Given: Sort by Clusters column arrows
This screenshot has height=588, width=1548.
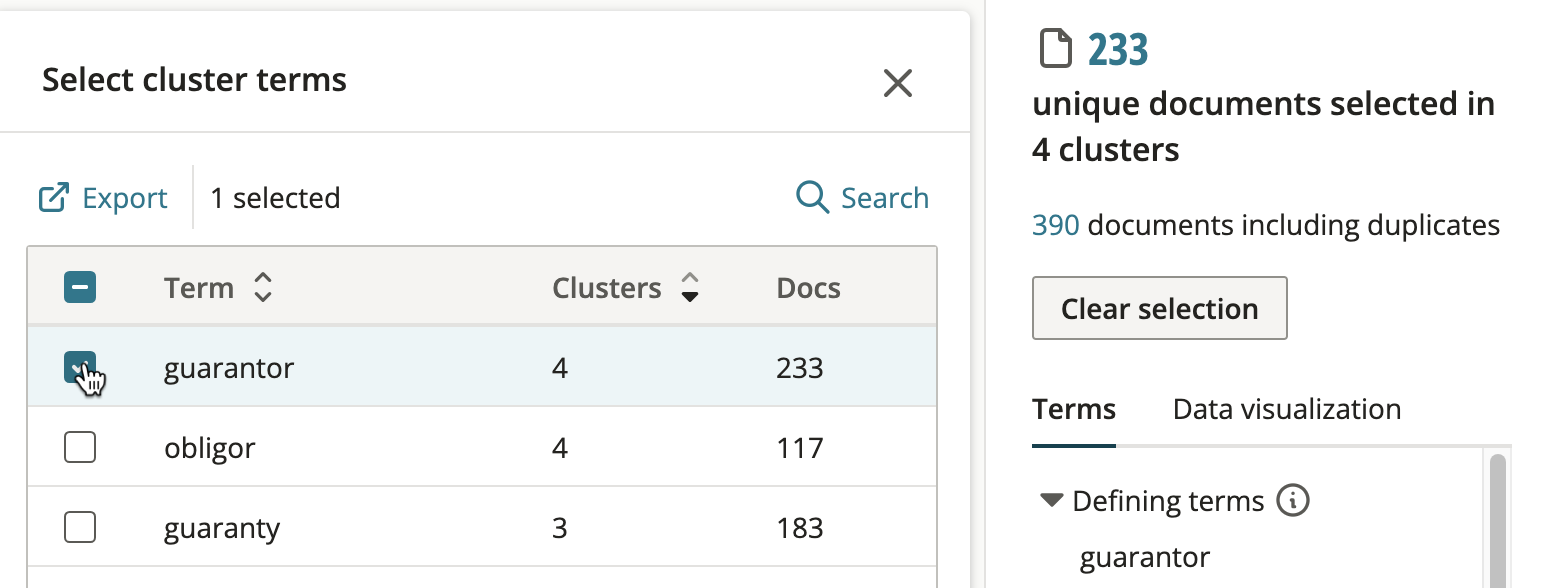Looking at the screenshot, I should pos(689,288).
